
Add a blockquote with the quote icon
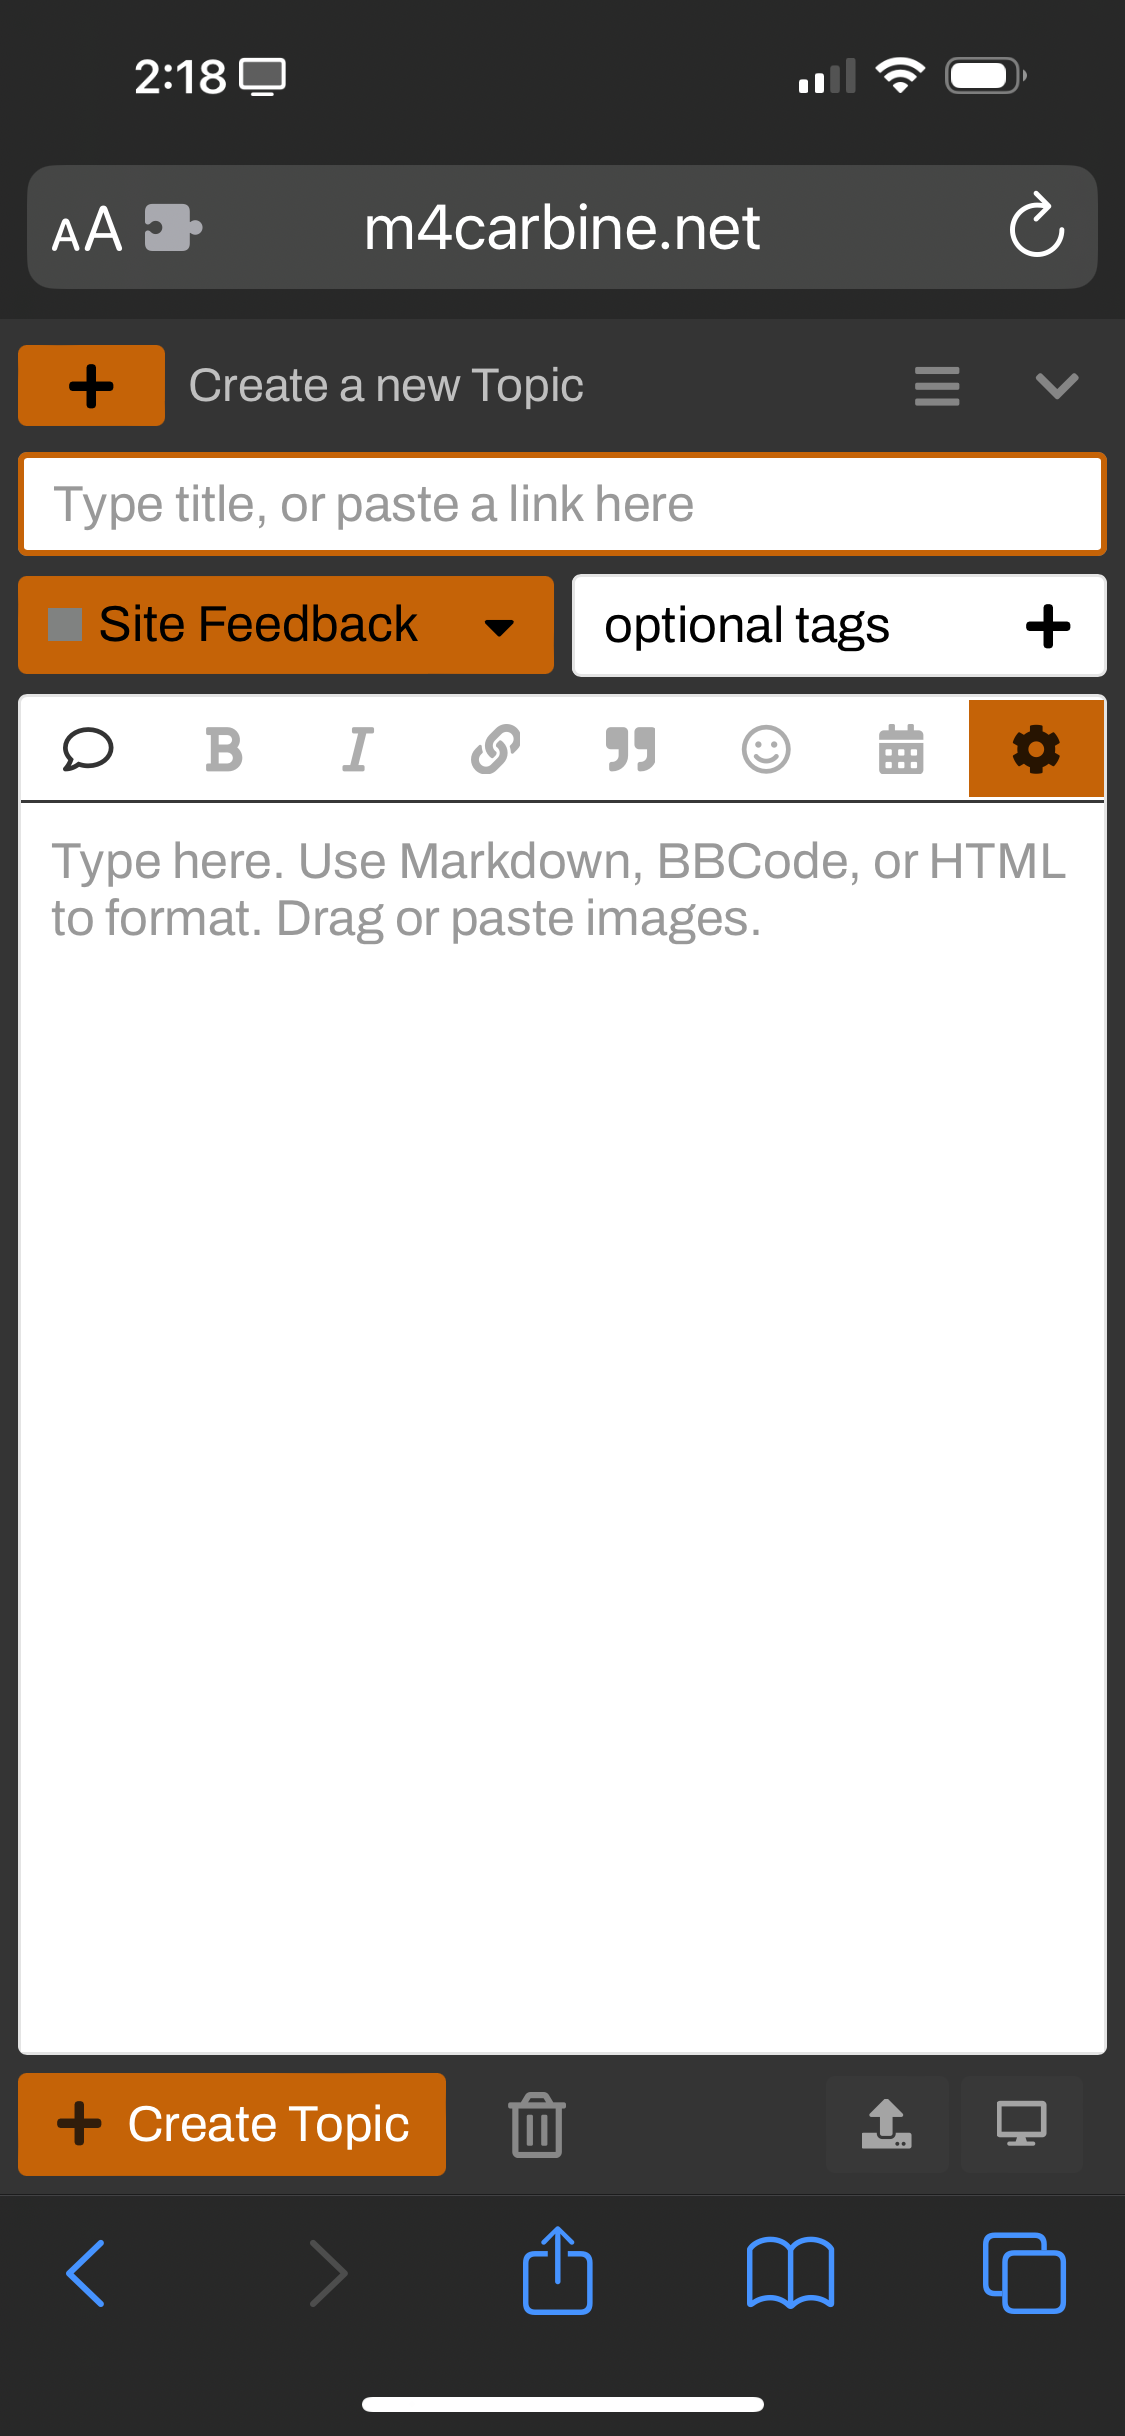tap(631, 750)
